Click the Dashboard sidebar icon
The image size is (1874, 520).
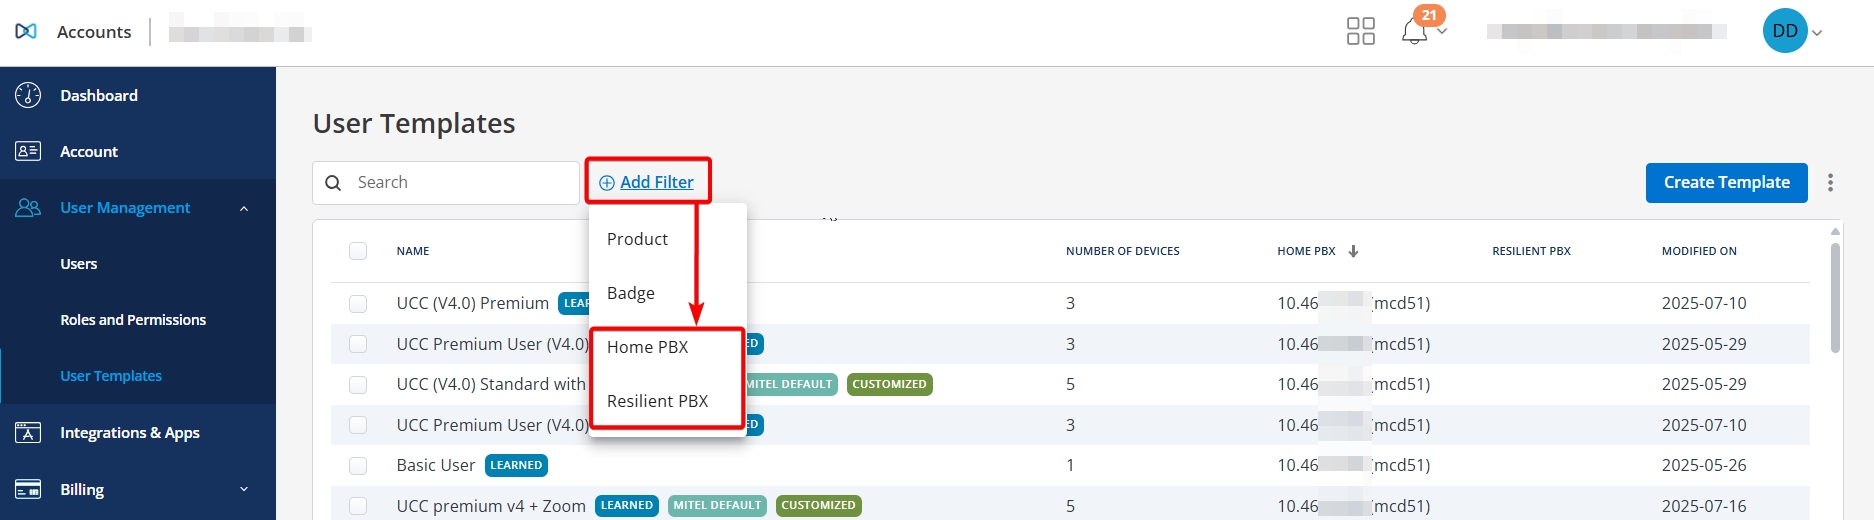[x=28, y=95]
